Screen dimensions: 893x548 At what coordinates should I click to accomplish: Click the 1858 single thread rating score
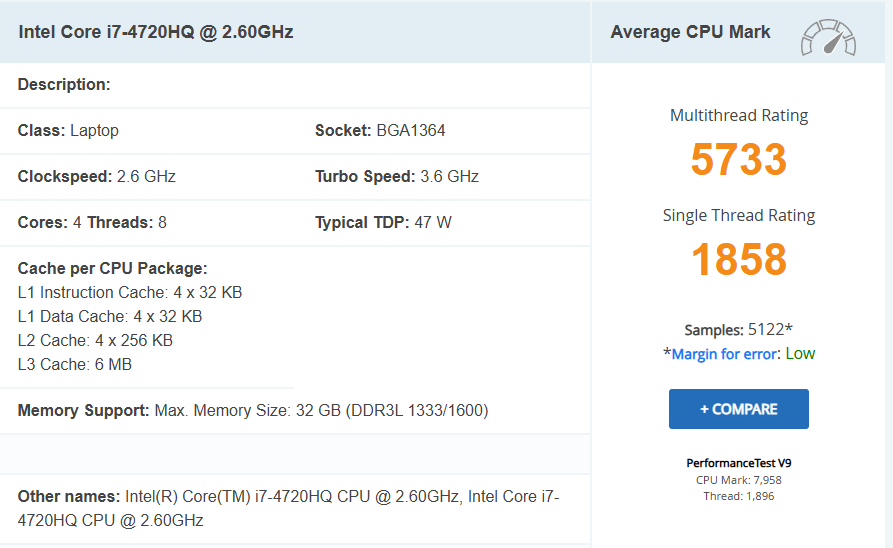738,260
